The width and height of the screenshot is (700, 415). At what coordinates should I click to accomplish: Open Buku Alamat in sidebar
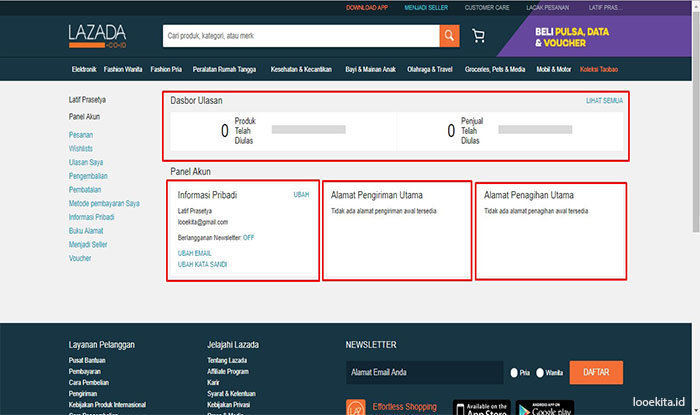(86, 231)
